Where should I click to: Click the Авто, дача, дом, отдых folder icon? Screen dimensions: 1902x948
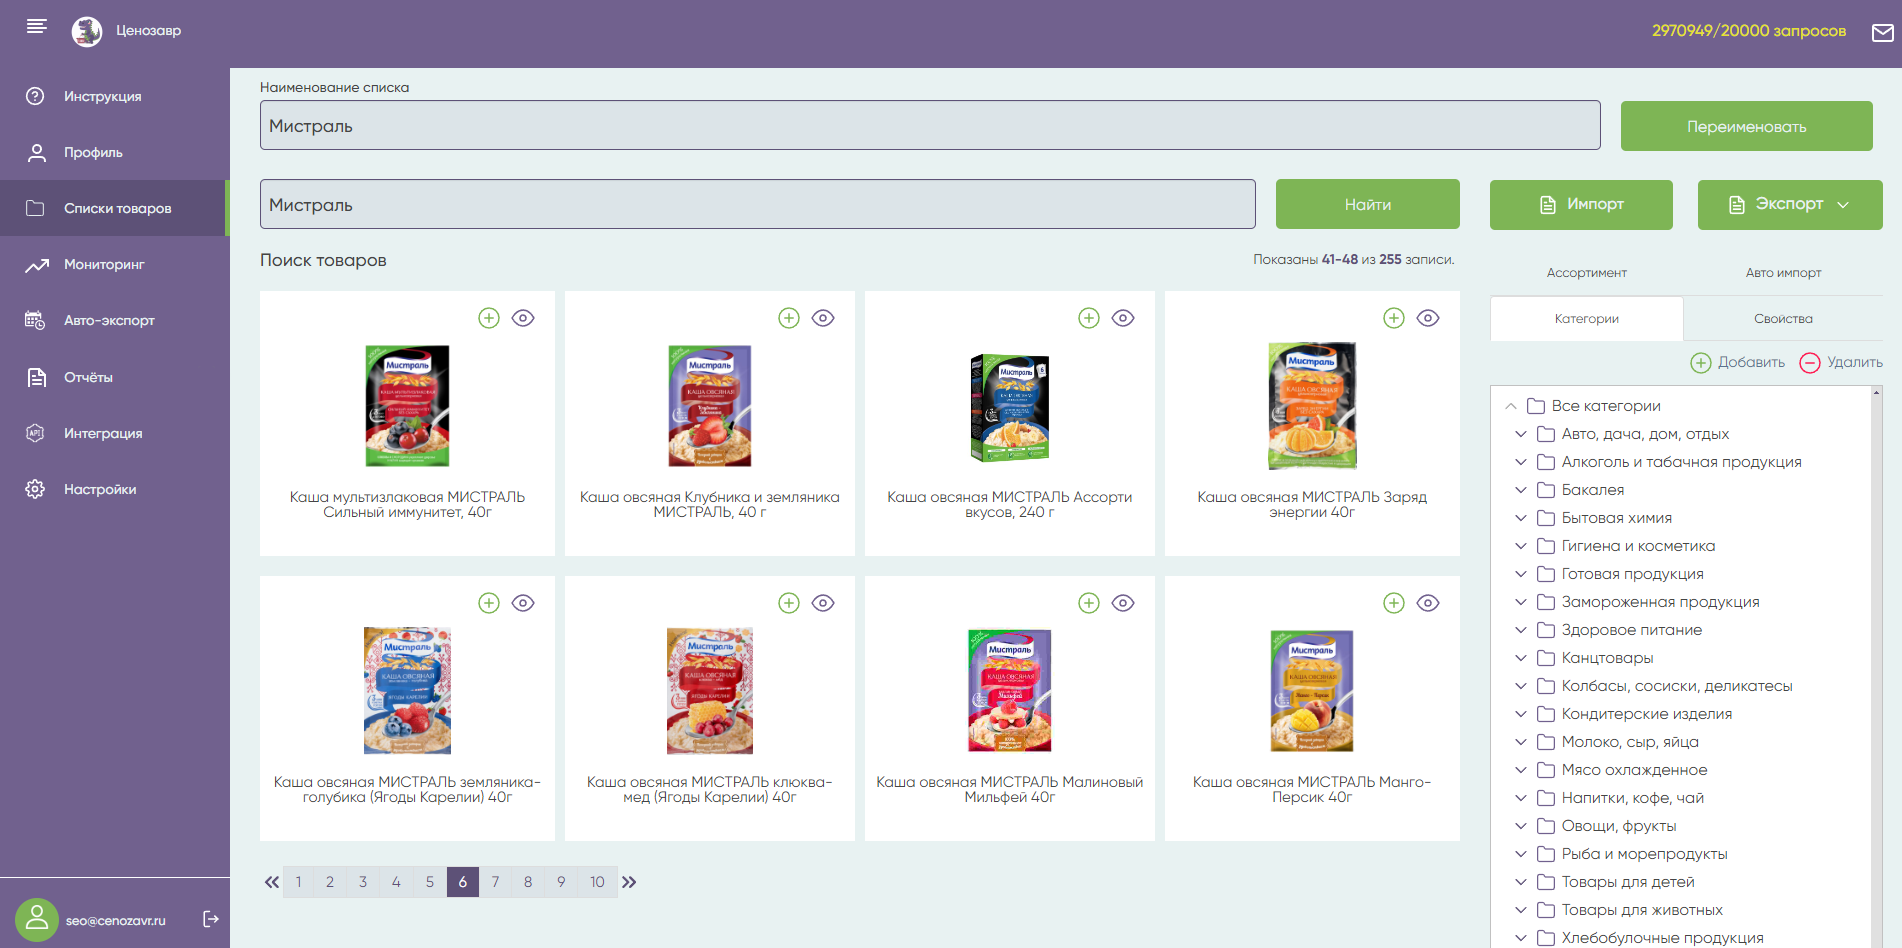[1546, 434]
